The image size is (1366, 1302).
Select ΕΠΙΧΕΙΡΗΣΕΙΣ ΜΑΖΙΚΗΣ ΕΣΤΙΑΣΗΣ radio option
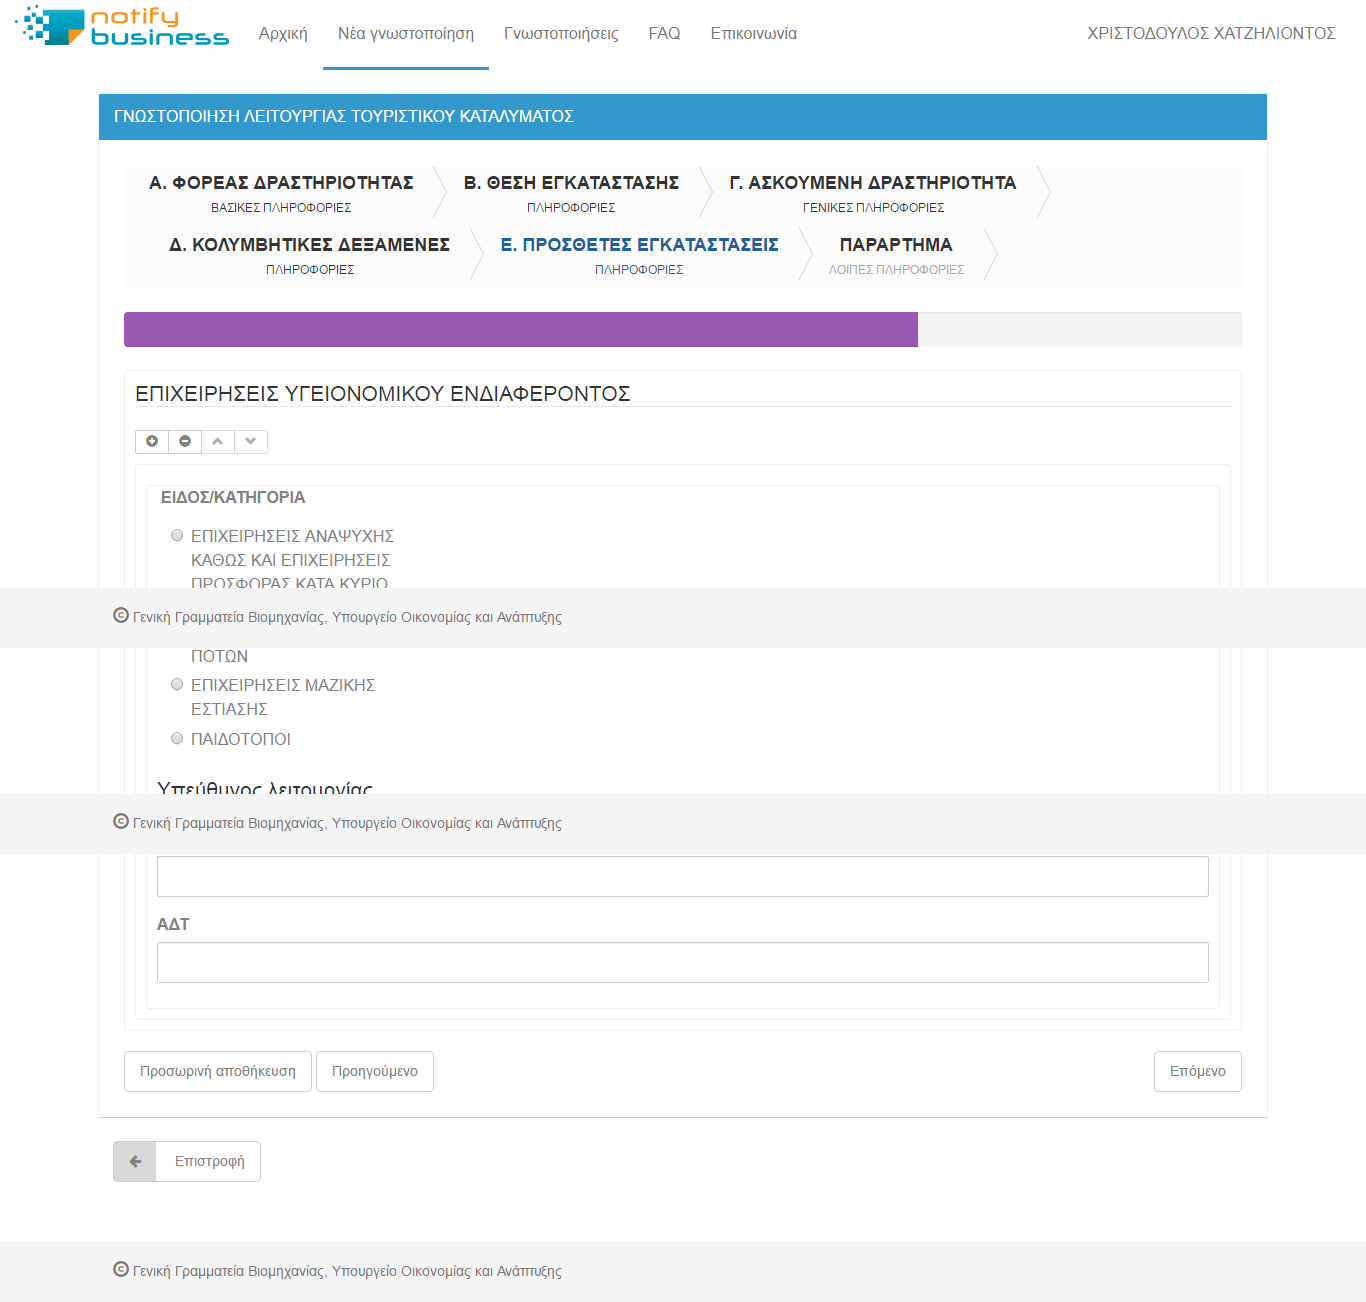coord(177,684)
